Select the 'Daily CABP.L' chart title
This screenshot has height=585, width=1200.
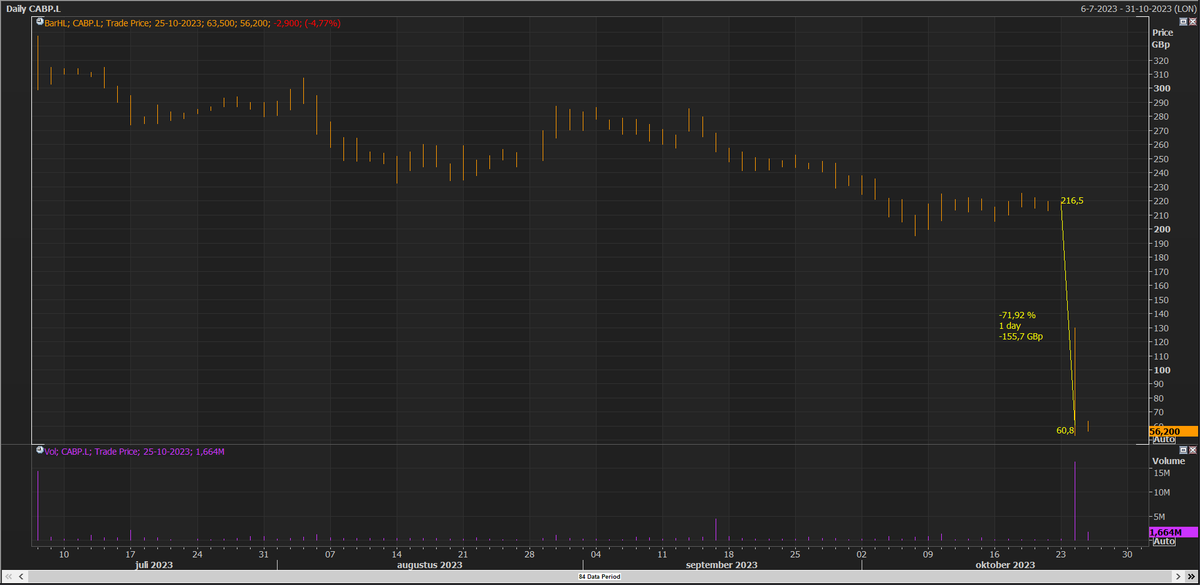(33, 8)
